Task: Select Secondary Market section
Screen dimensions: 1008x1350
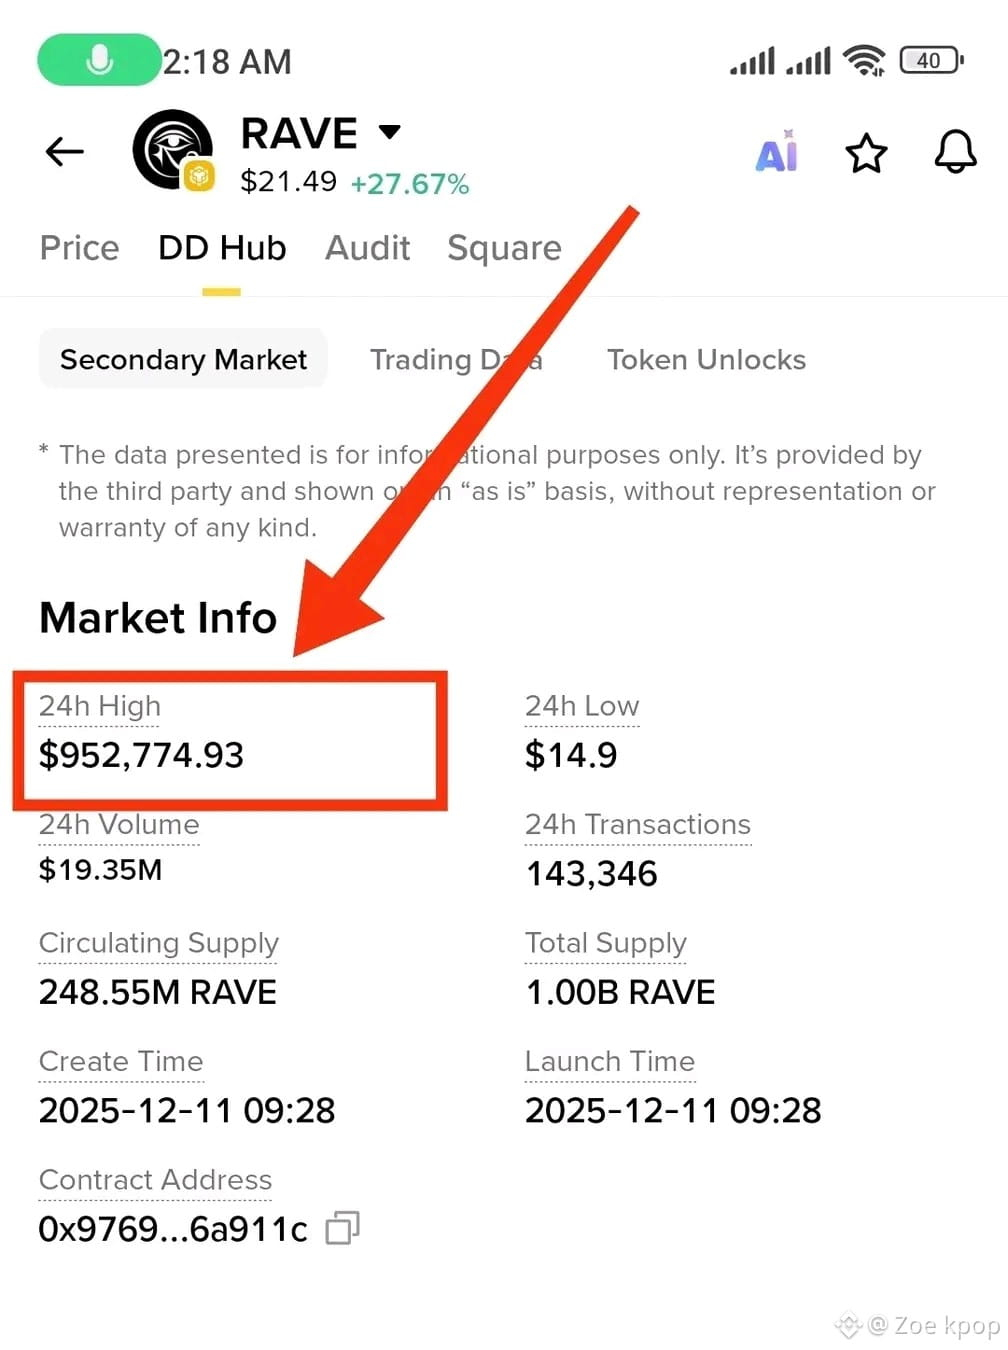Action: [x=183, y=359]
